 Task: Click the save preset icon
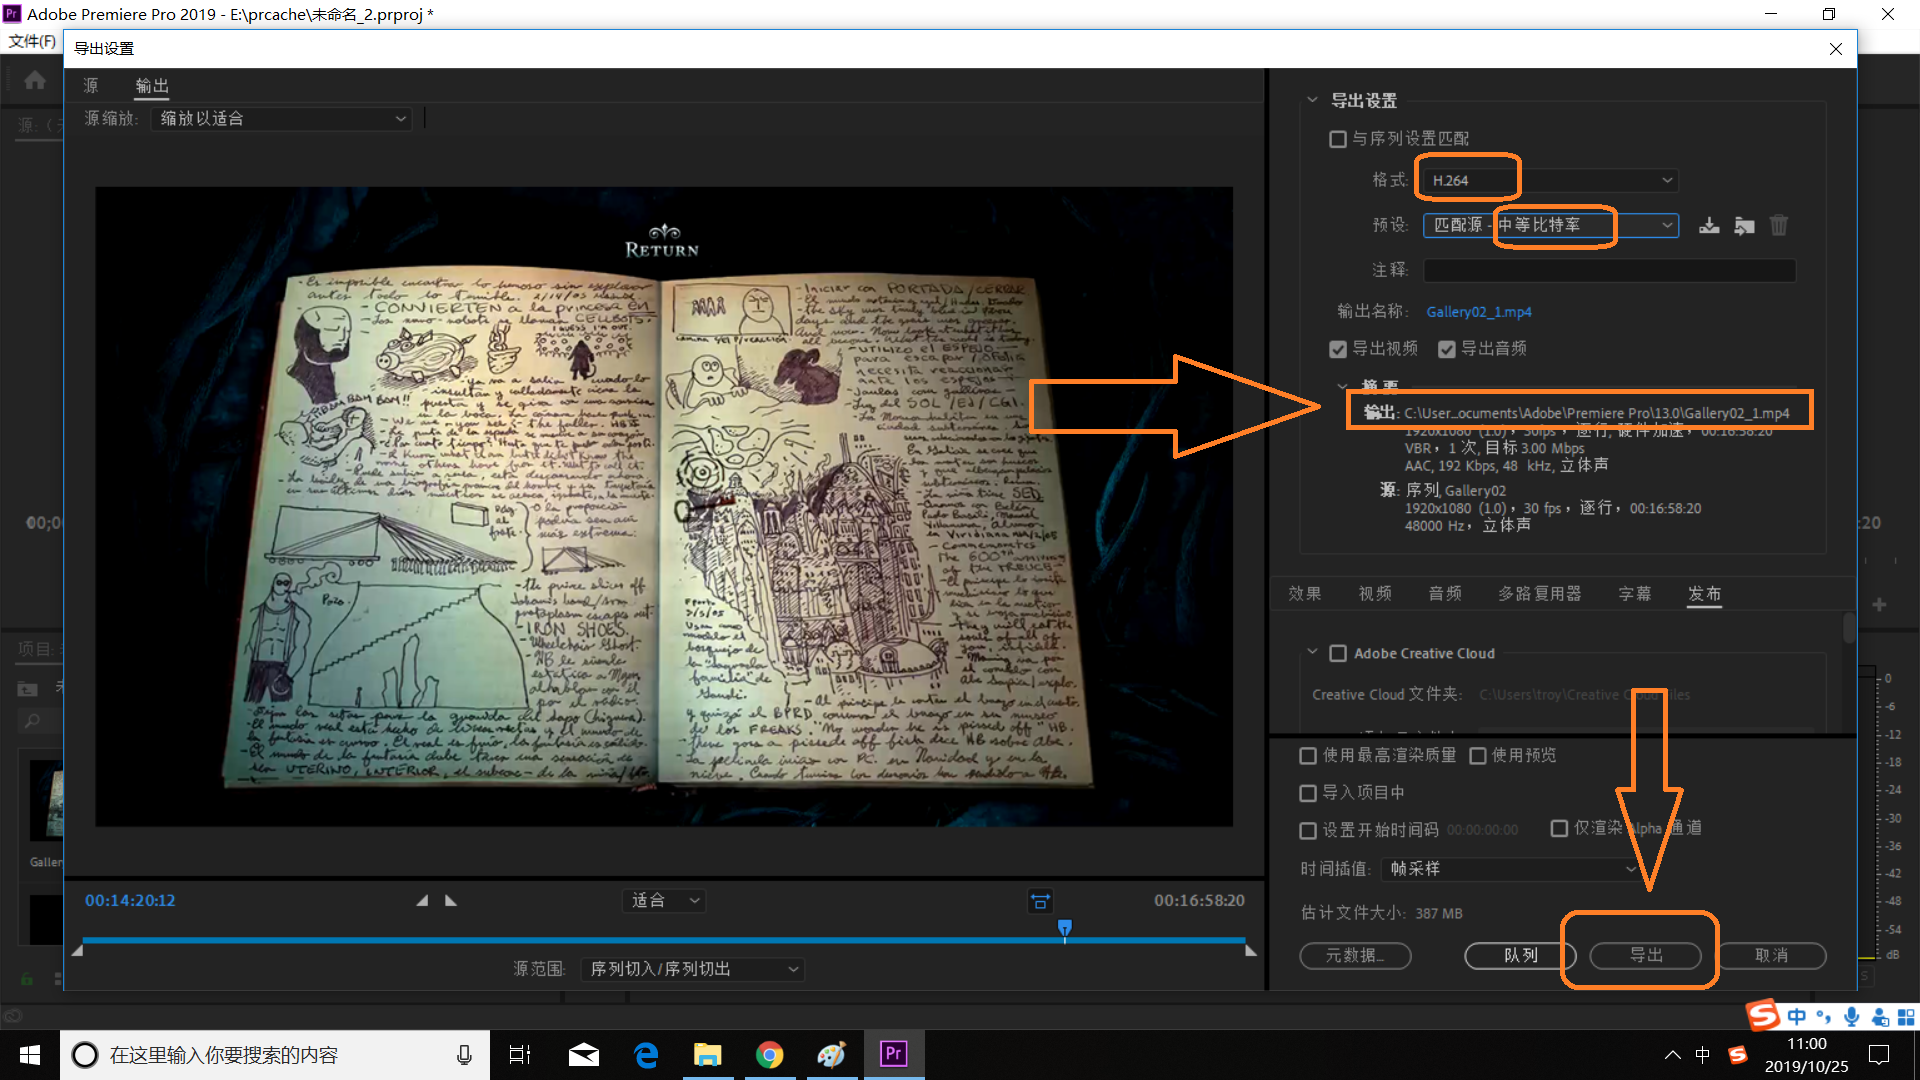pos(1709,225)
